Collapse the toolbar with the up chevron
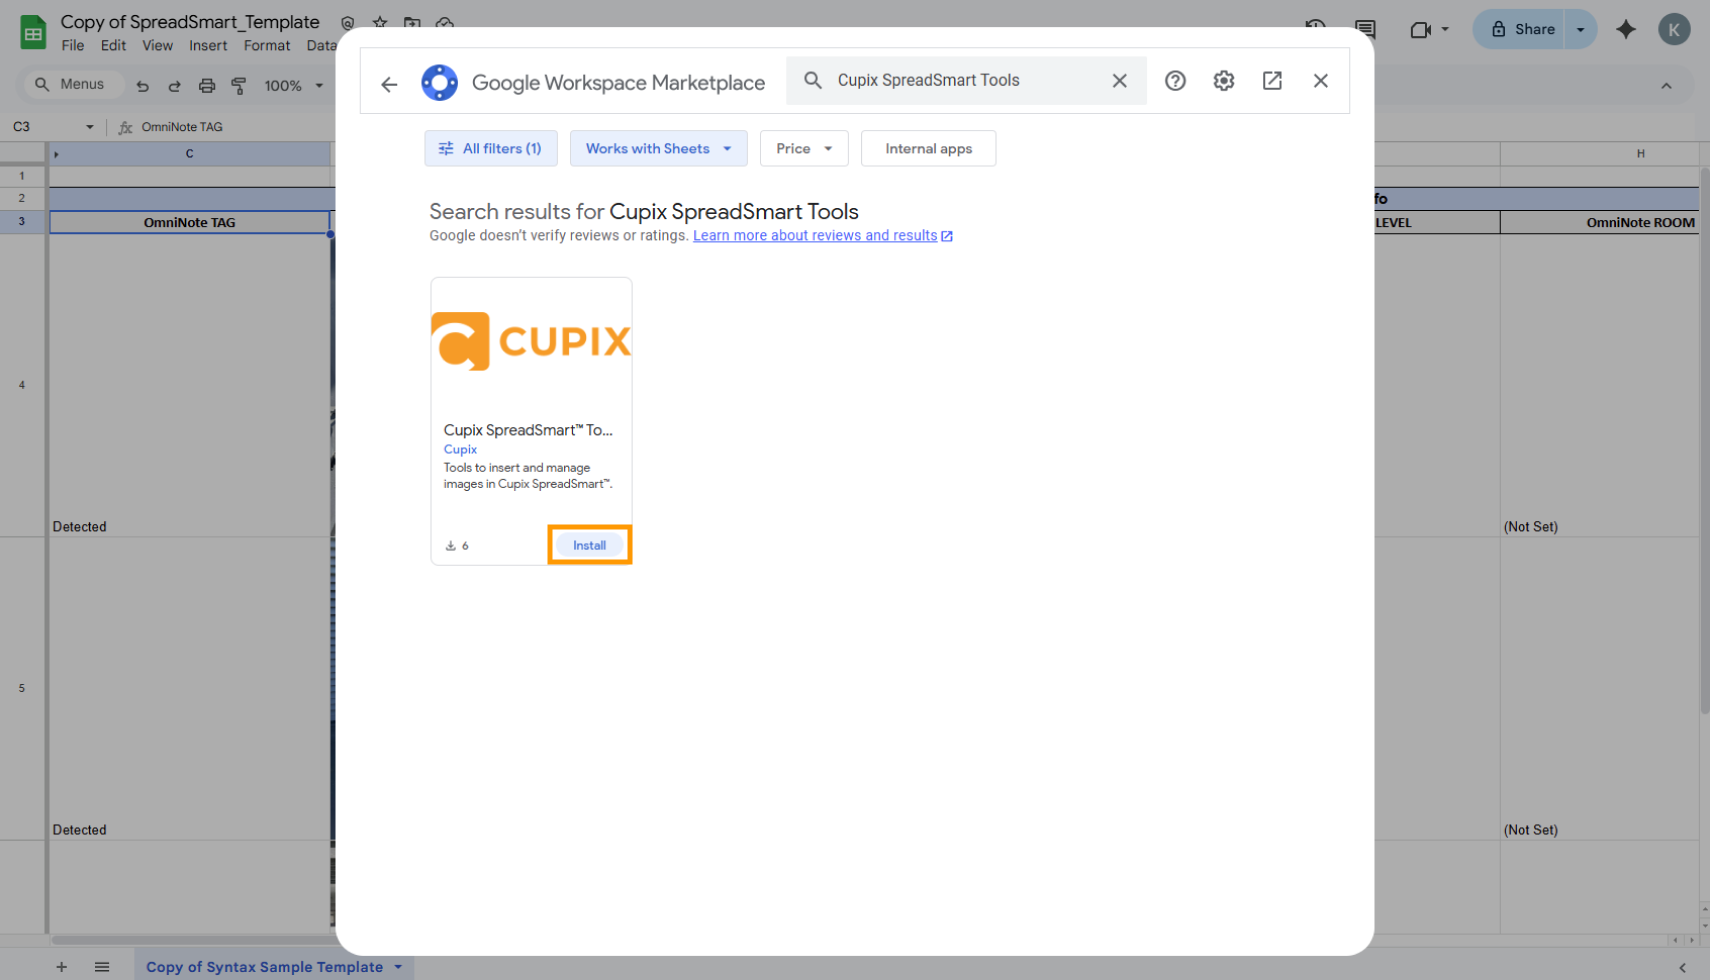1710x980 pixels. [x=1666, y=86]
